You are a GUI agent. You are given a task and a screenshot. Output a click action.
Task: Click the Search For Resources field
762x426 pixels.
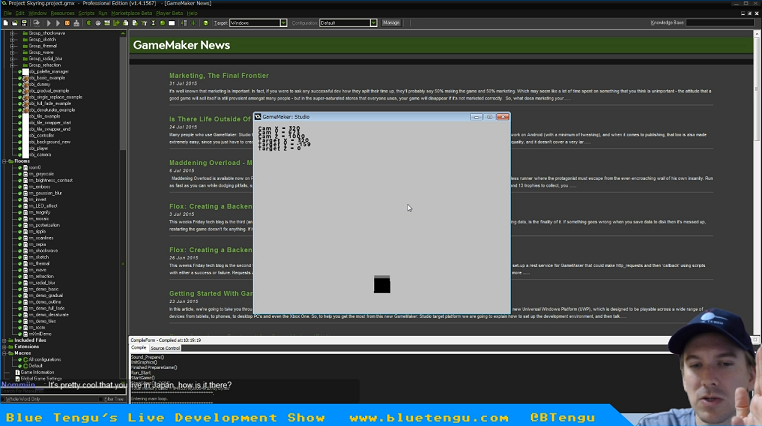click(x=63, y=391)
